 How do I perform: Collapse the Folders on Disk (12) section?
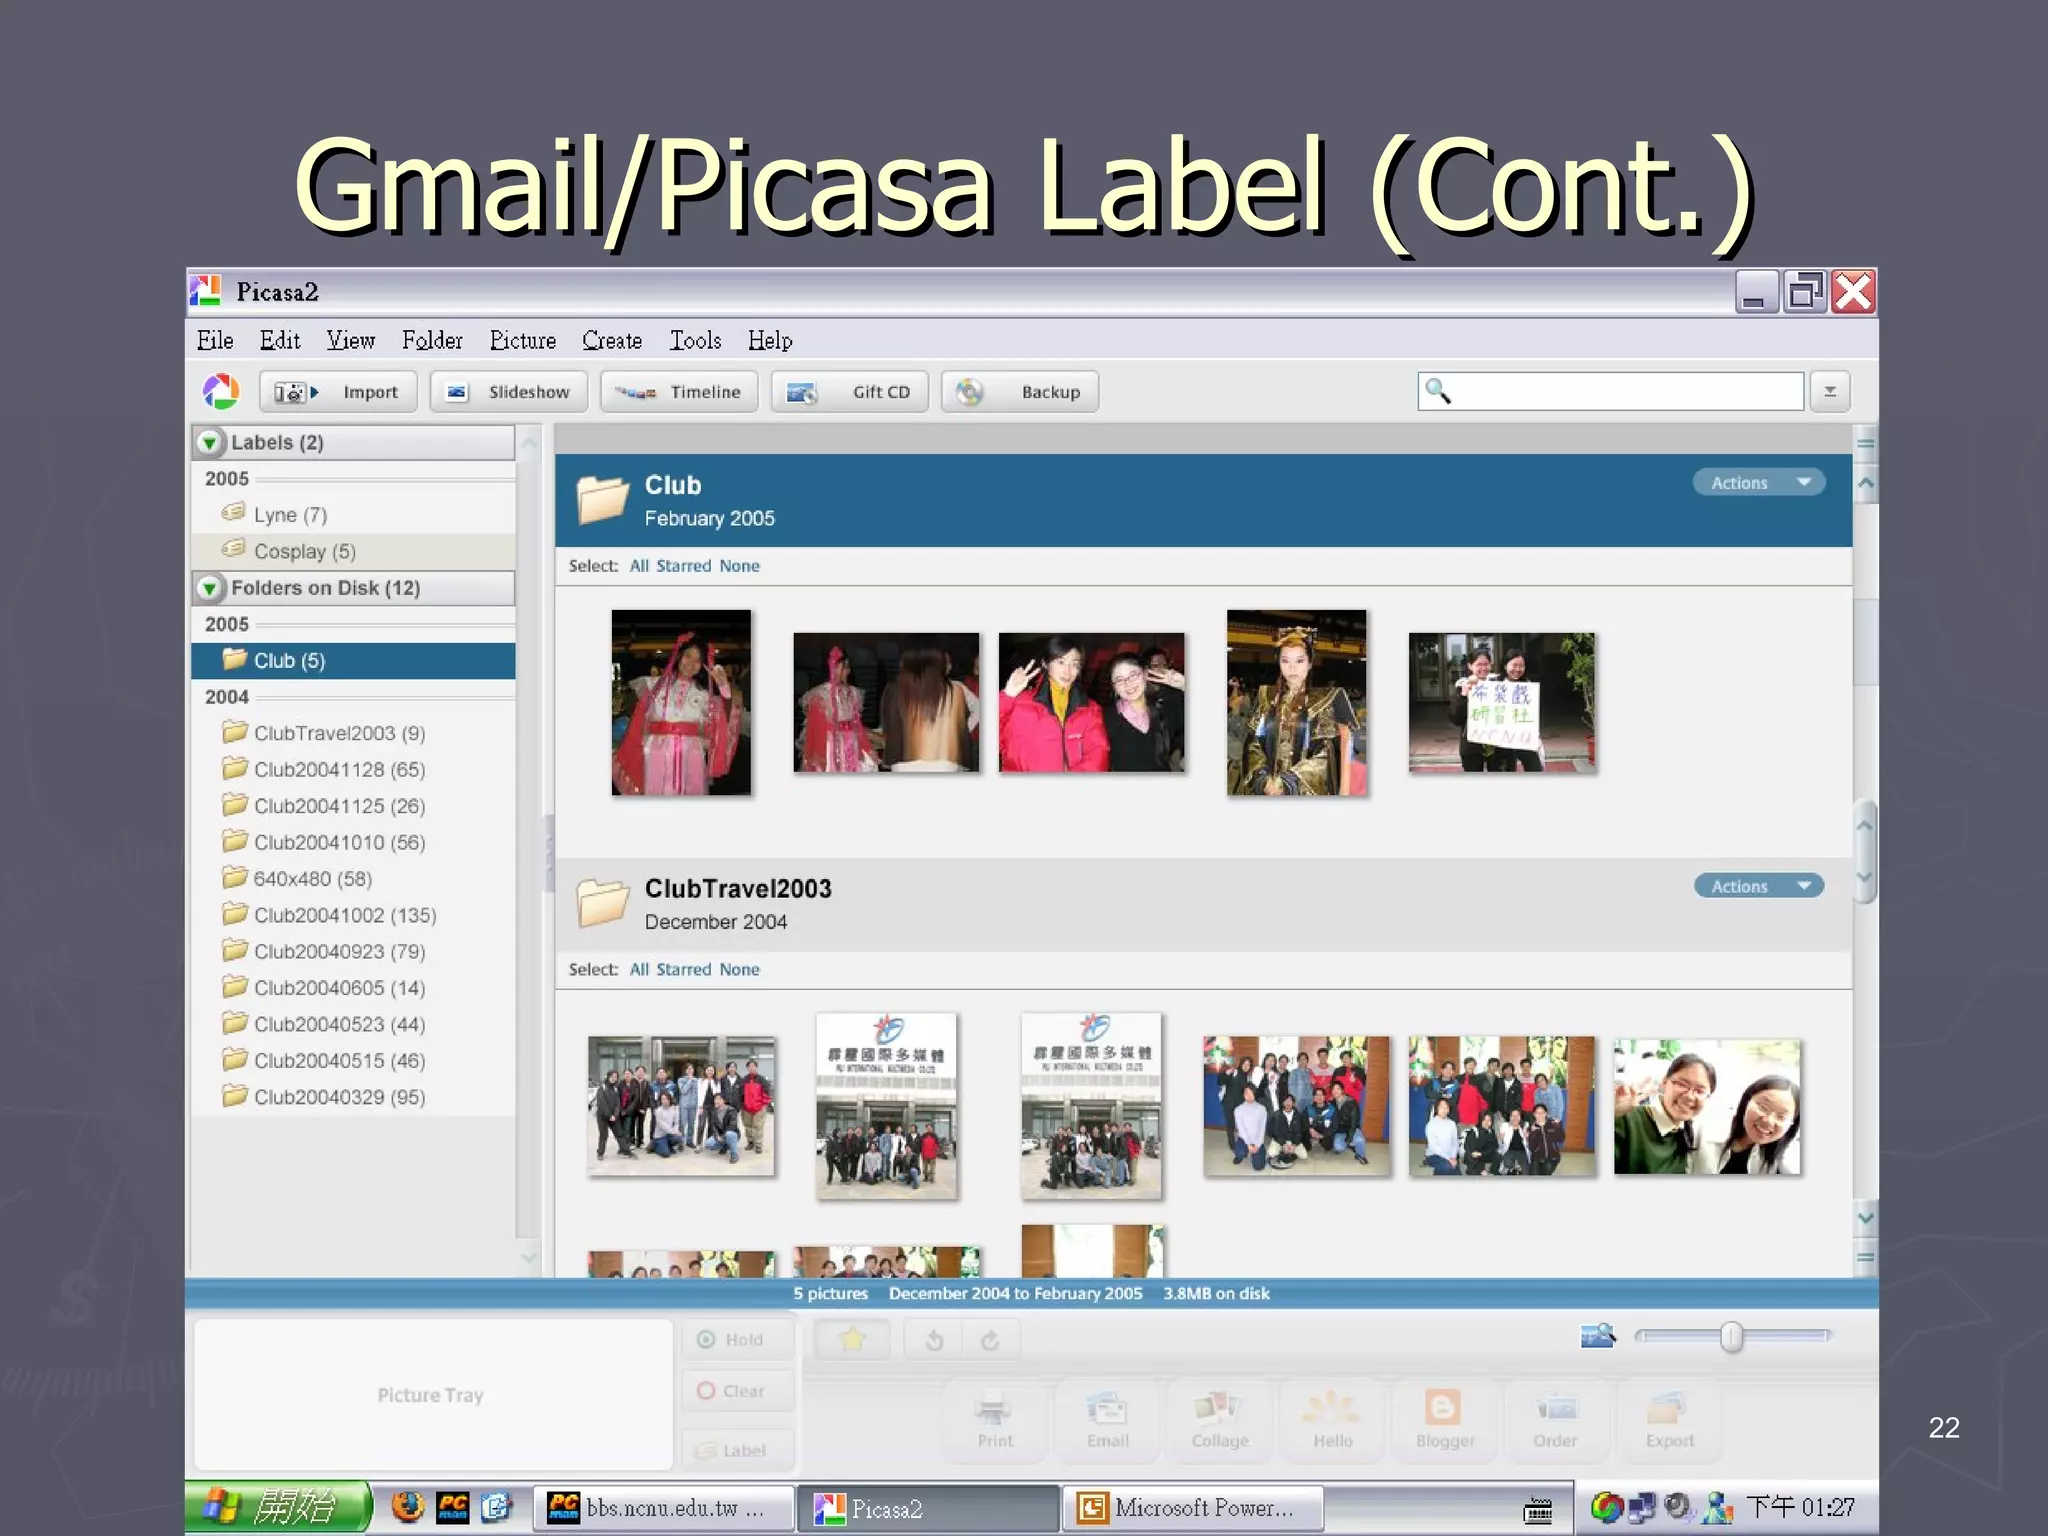(210, 588)
